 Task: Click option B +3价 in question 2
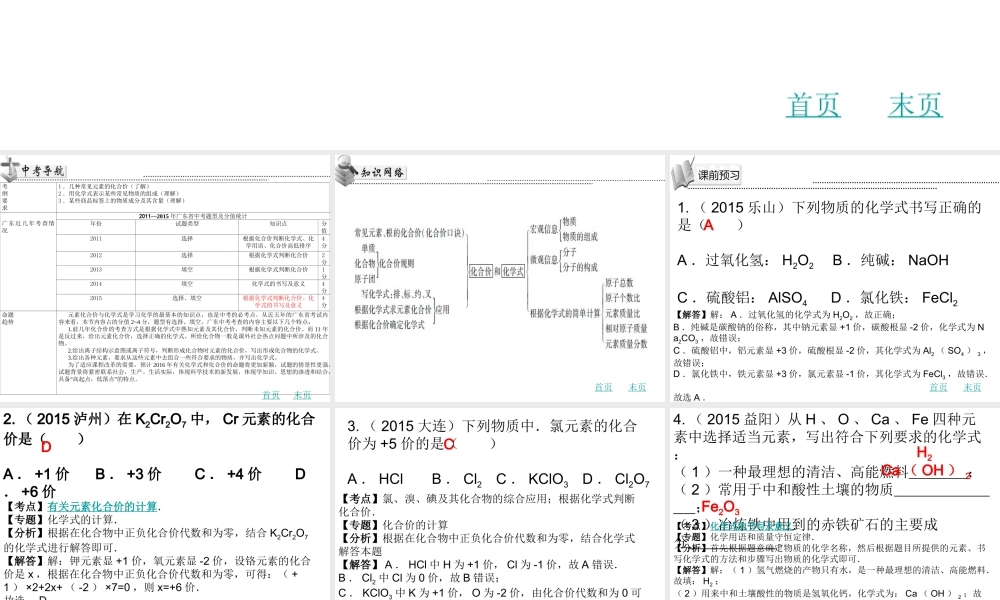[128, 474]
